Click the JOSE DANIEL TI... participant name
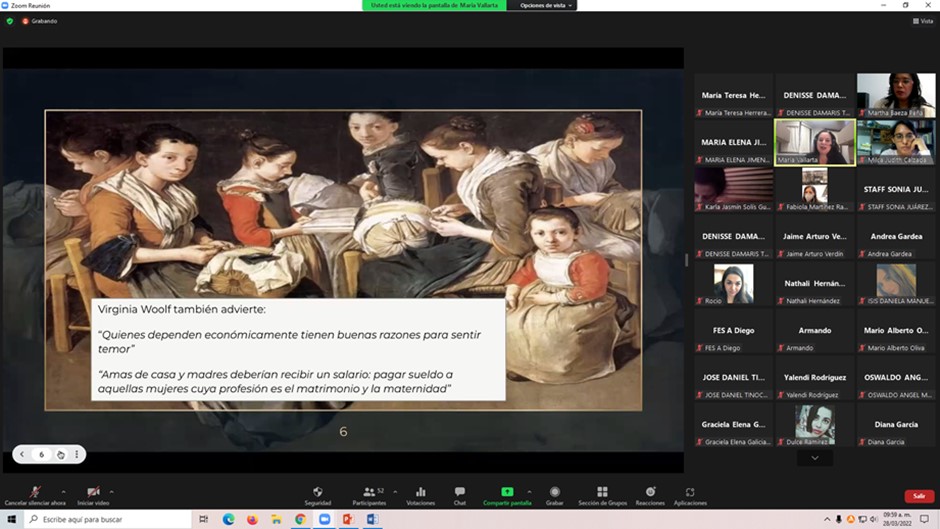Image resolution: width=940 pixels, height=529 pixels. (x=734, y=377)
